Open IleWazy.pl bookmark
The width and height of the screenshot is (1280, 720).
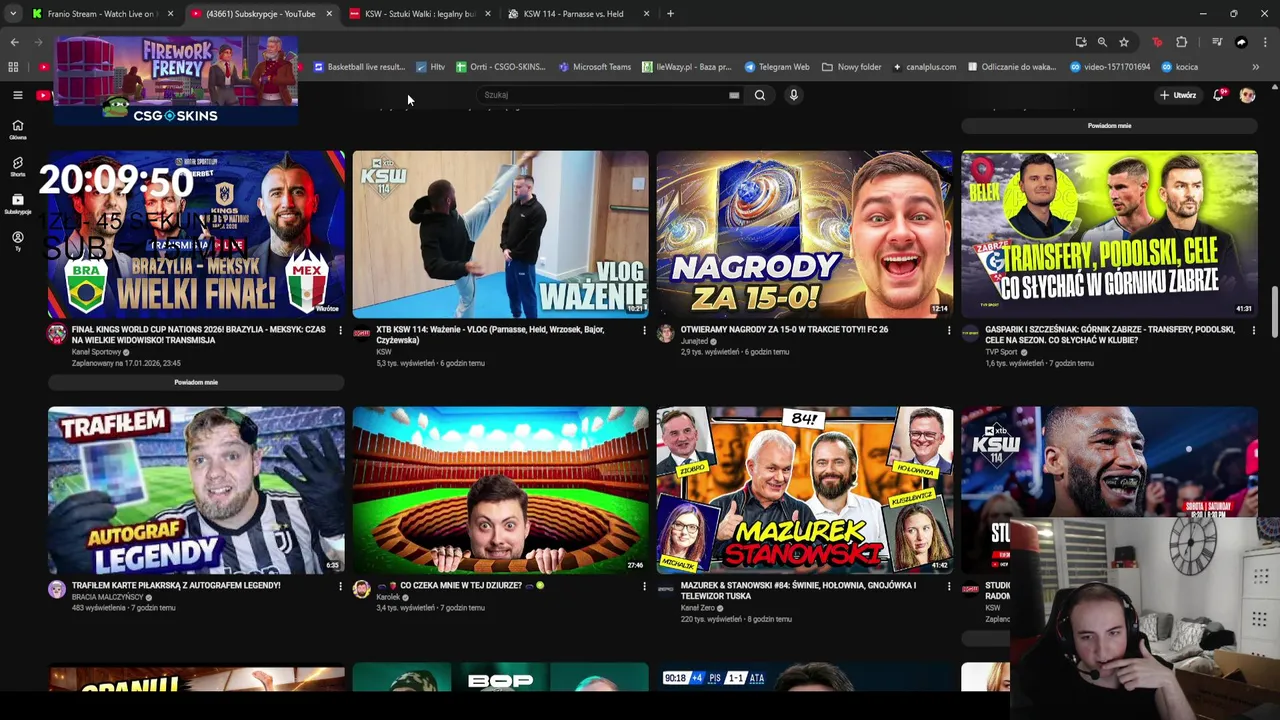click(x=686, y=67)
